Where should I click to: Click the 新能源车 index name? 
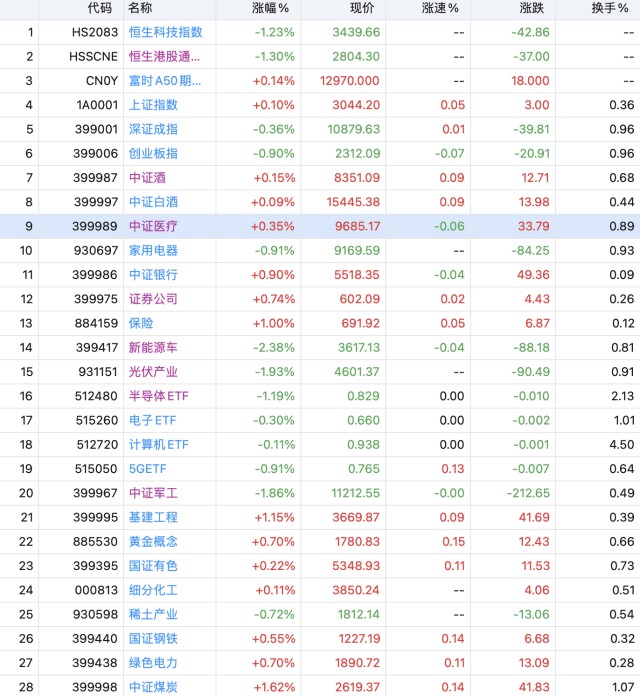[x=153, y=348]
